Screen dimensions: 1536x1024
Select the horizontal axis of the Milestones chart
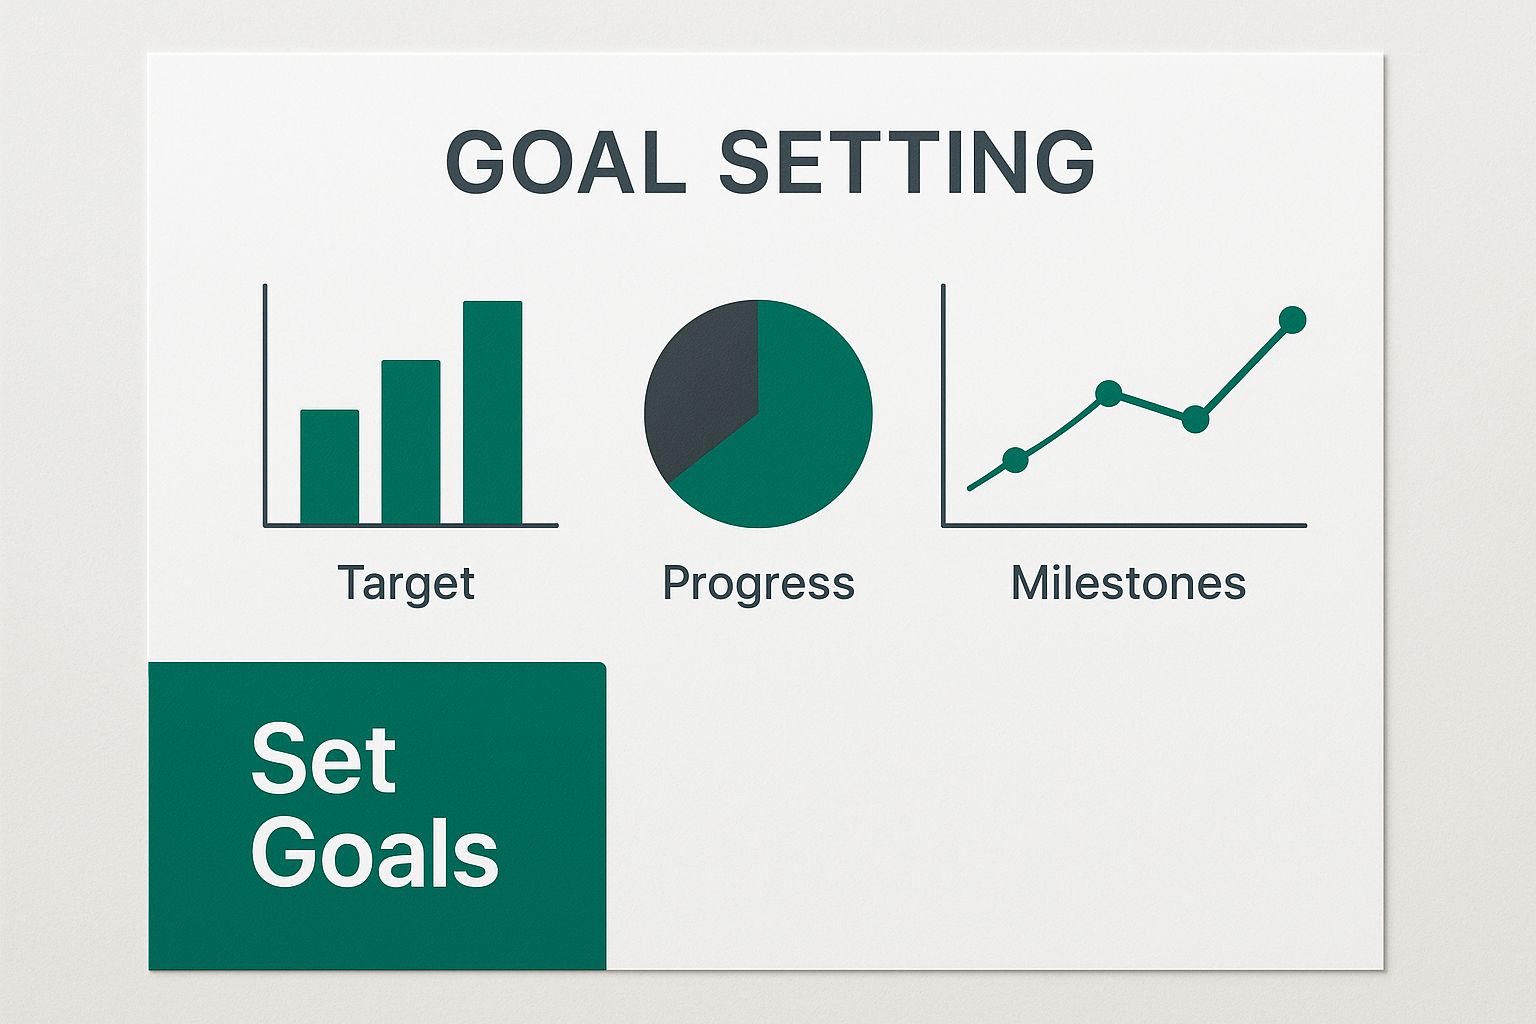pyautogui.click(x=1124, y=524)
